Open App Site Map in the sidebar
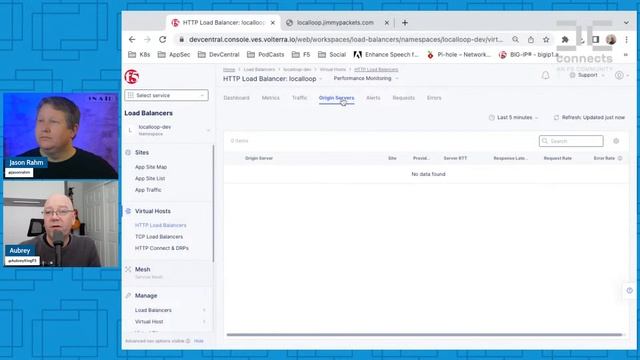Screen dimensions: 640x360 click(151, 167)
